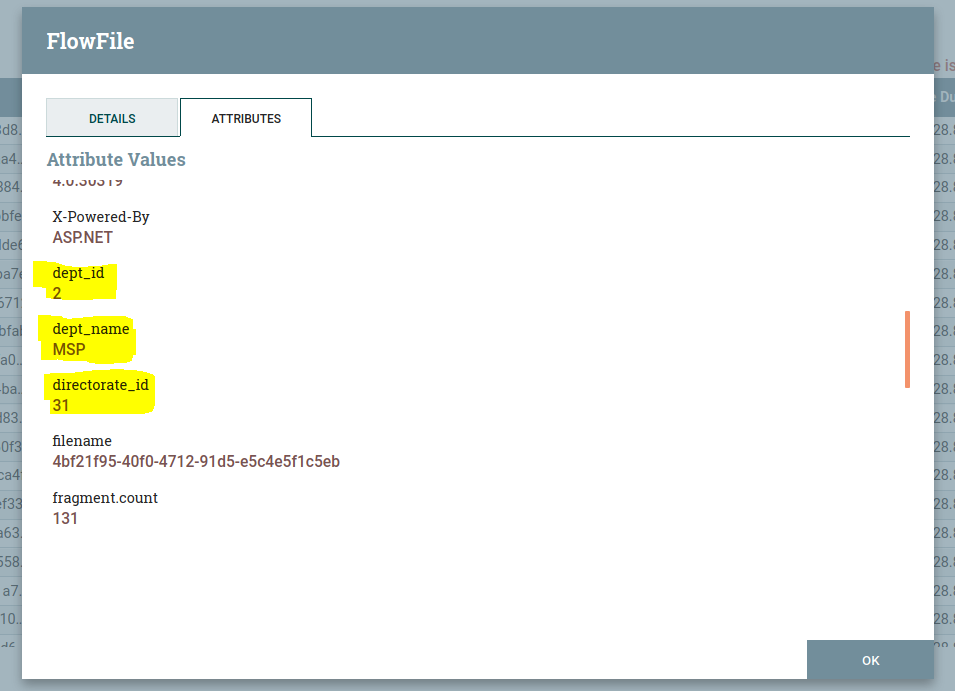Select the dept_id value 2
The width and height of the screenshot is (955, 691).
click(x=58, y=293)
